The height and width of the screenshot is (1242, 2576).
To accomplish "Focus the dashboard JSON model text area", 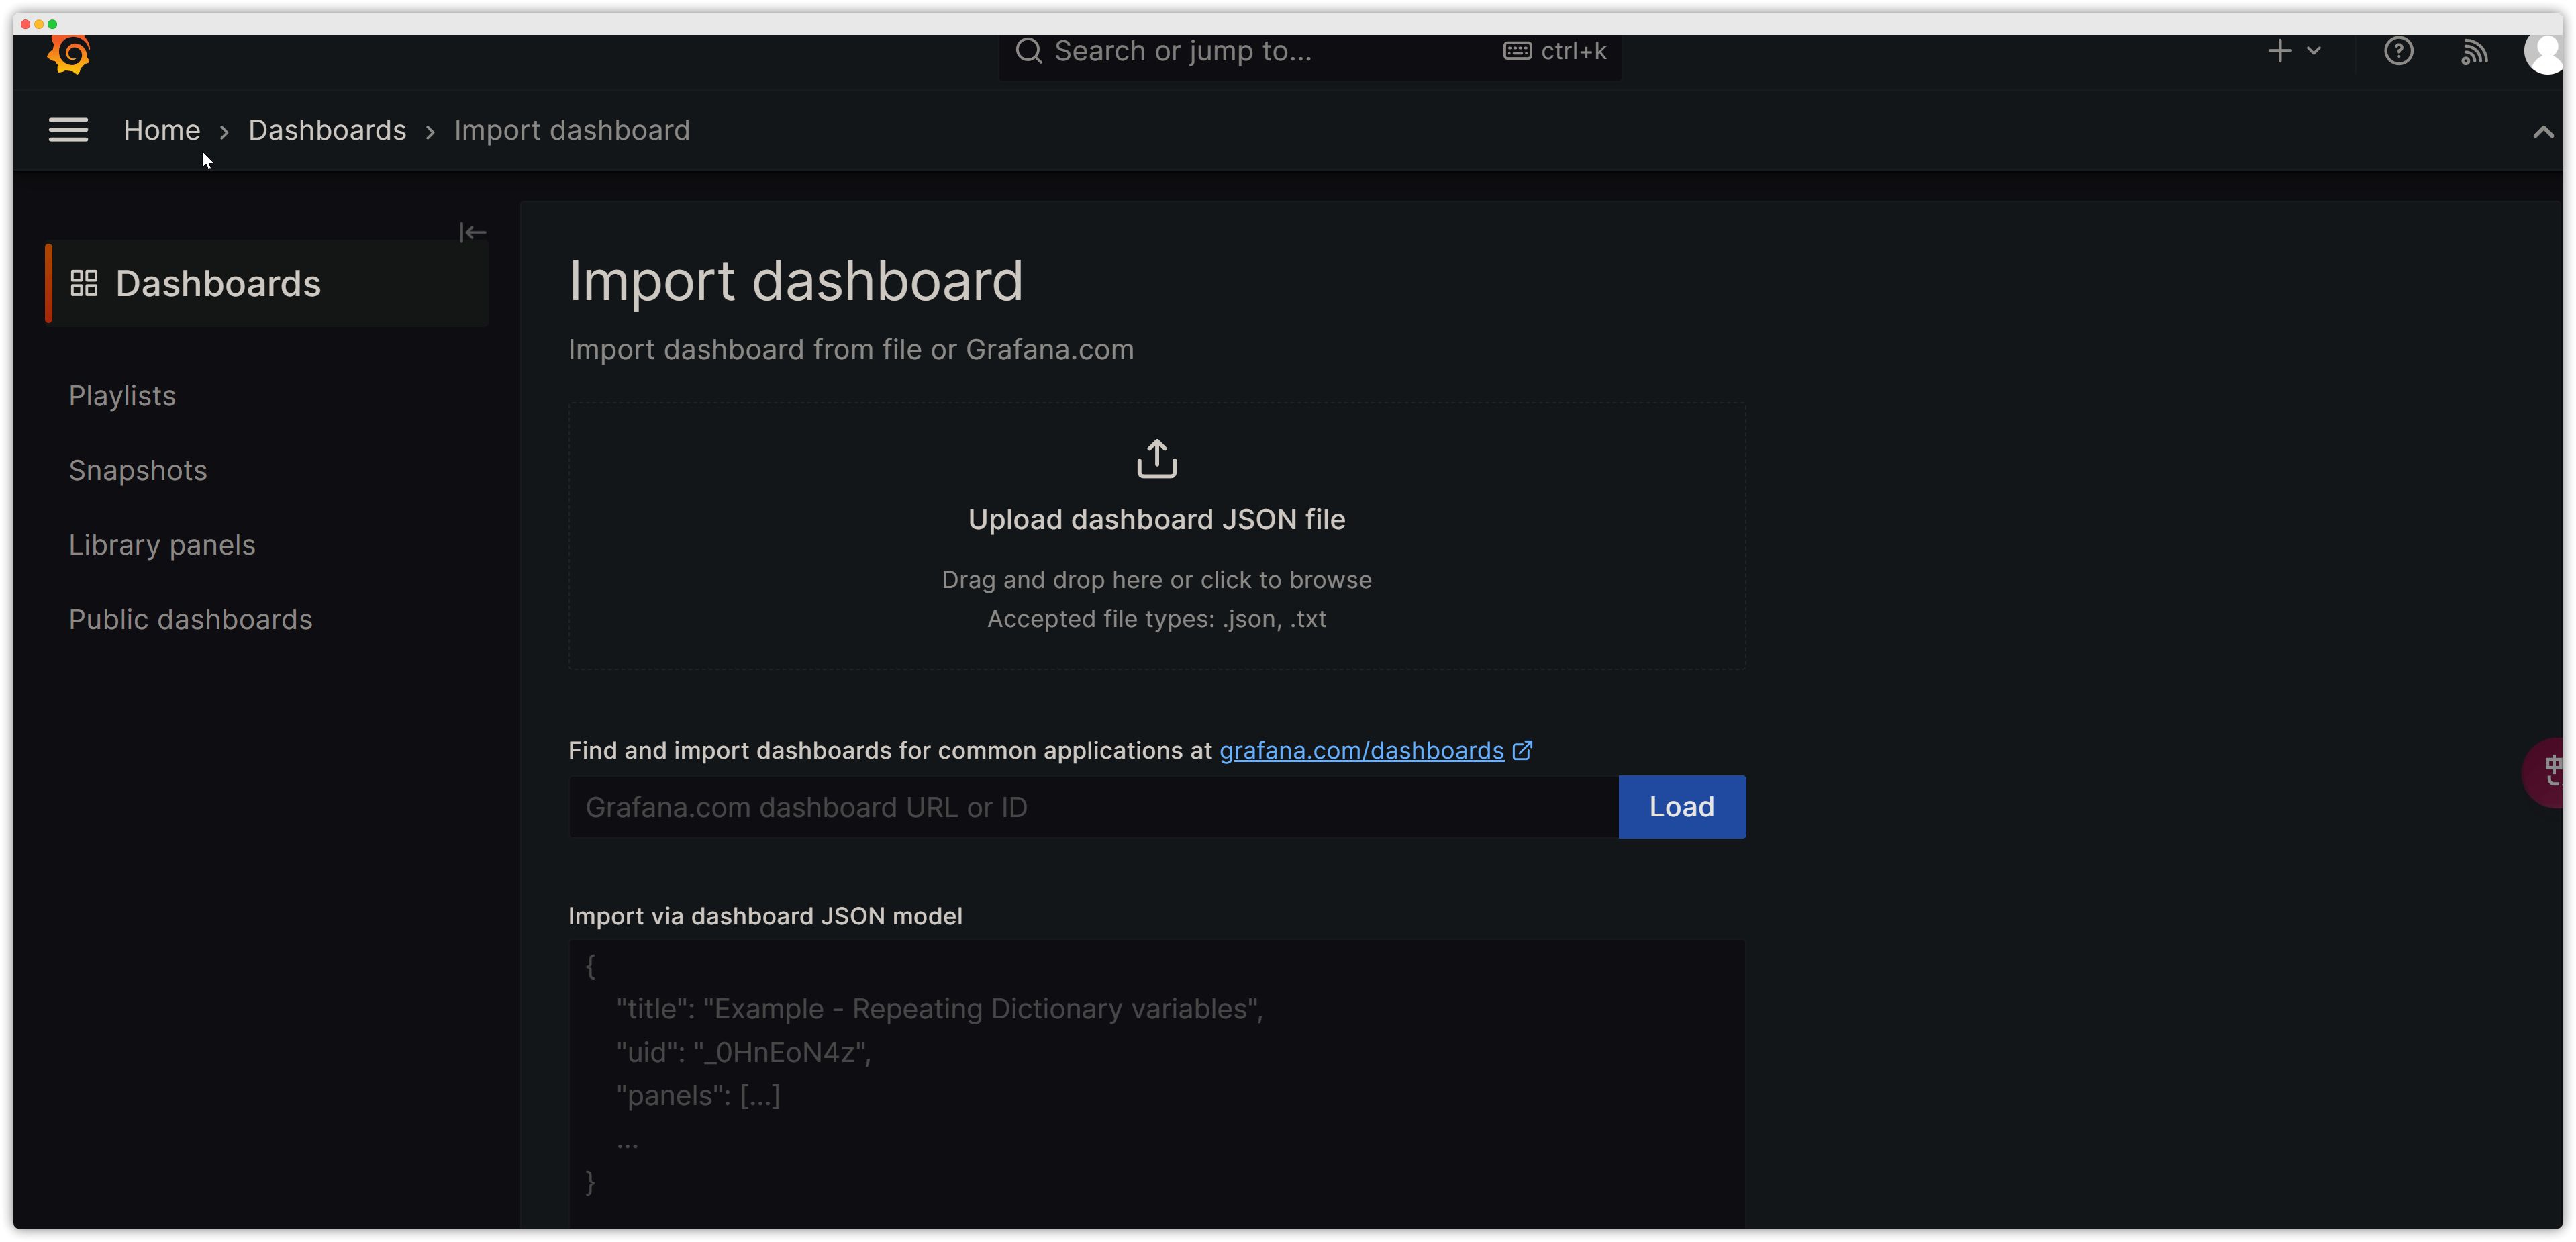I will [1157, 1084].
